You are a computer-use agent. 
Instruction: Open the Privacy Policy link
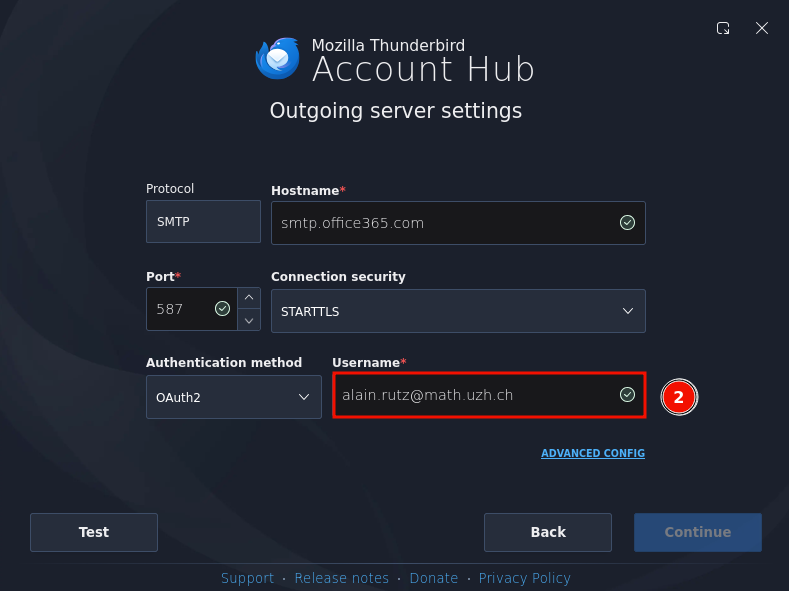pyautogui.click(x=524, y=578)
